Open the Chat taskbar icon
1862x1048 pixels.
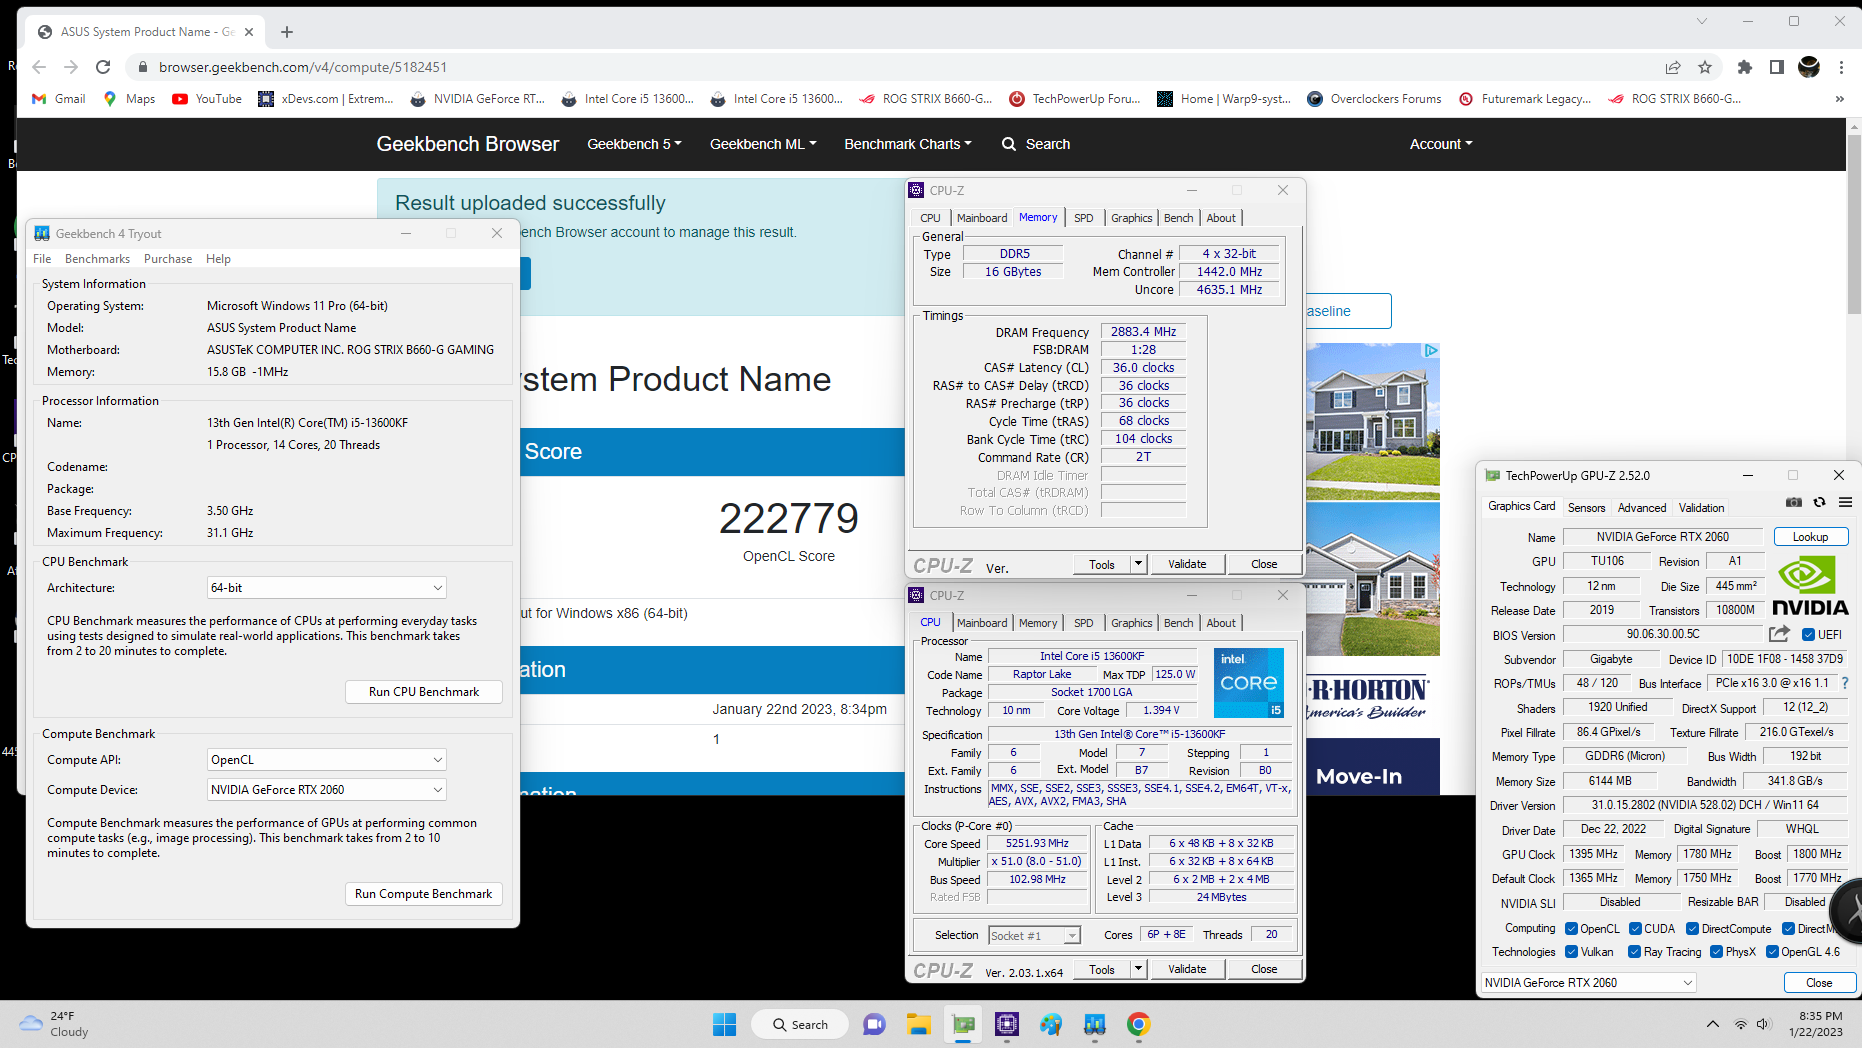click(x=874, y=1024)
